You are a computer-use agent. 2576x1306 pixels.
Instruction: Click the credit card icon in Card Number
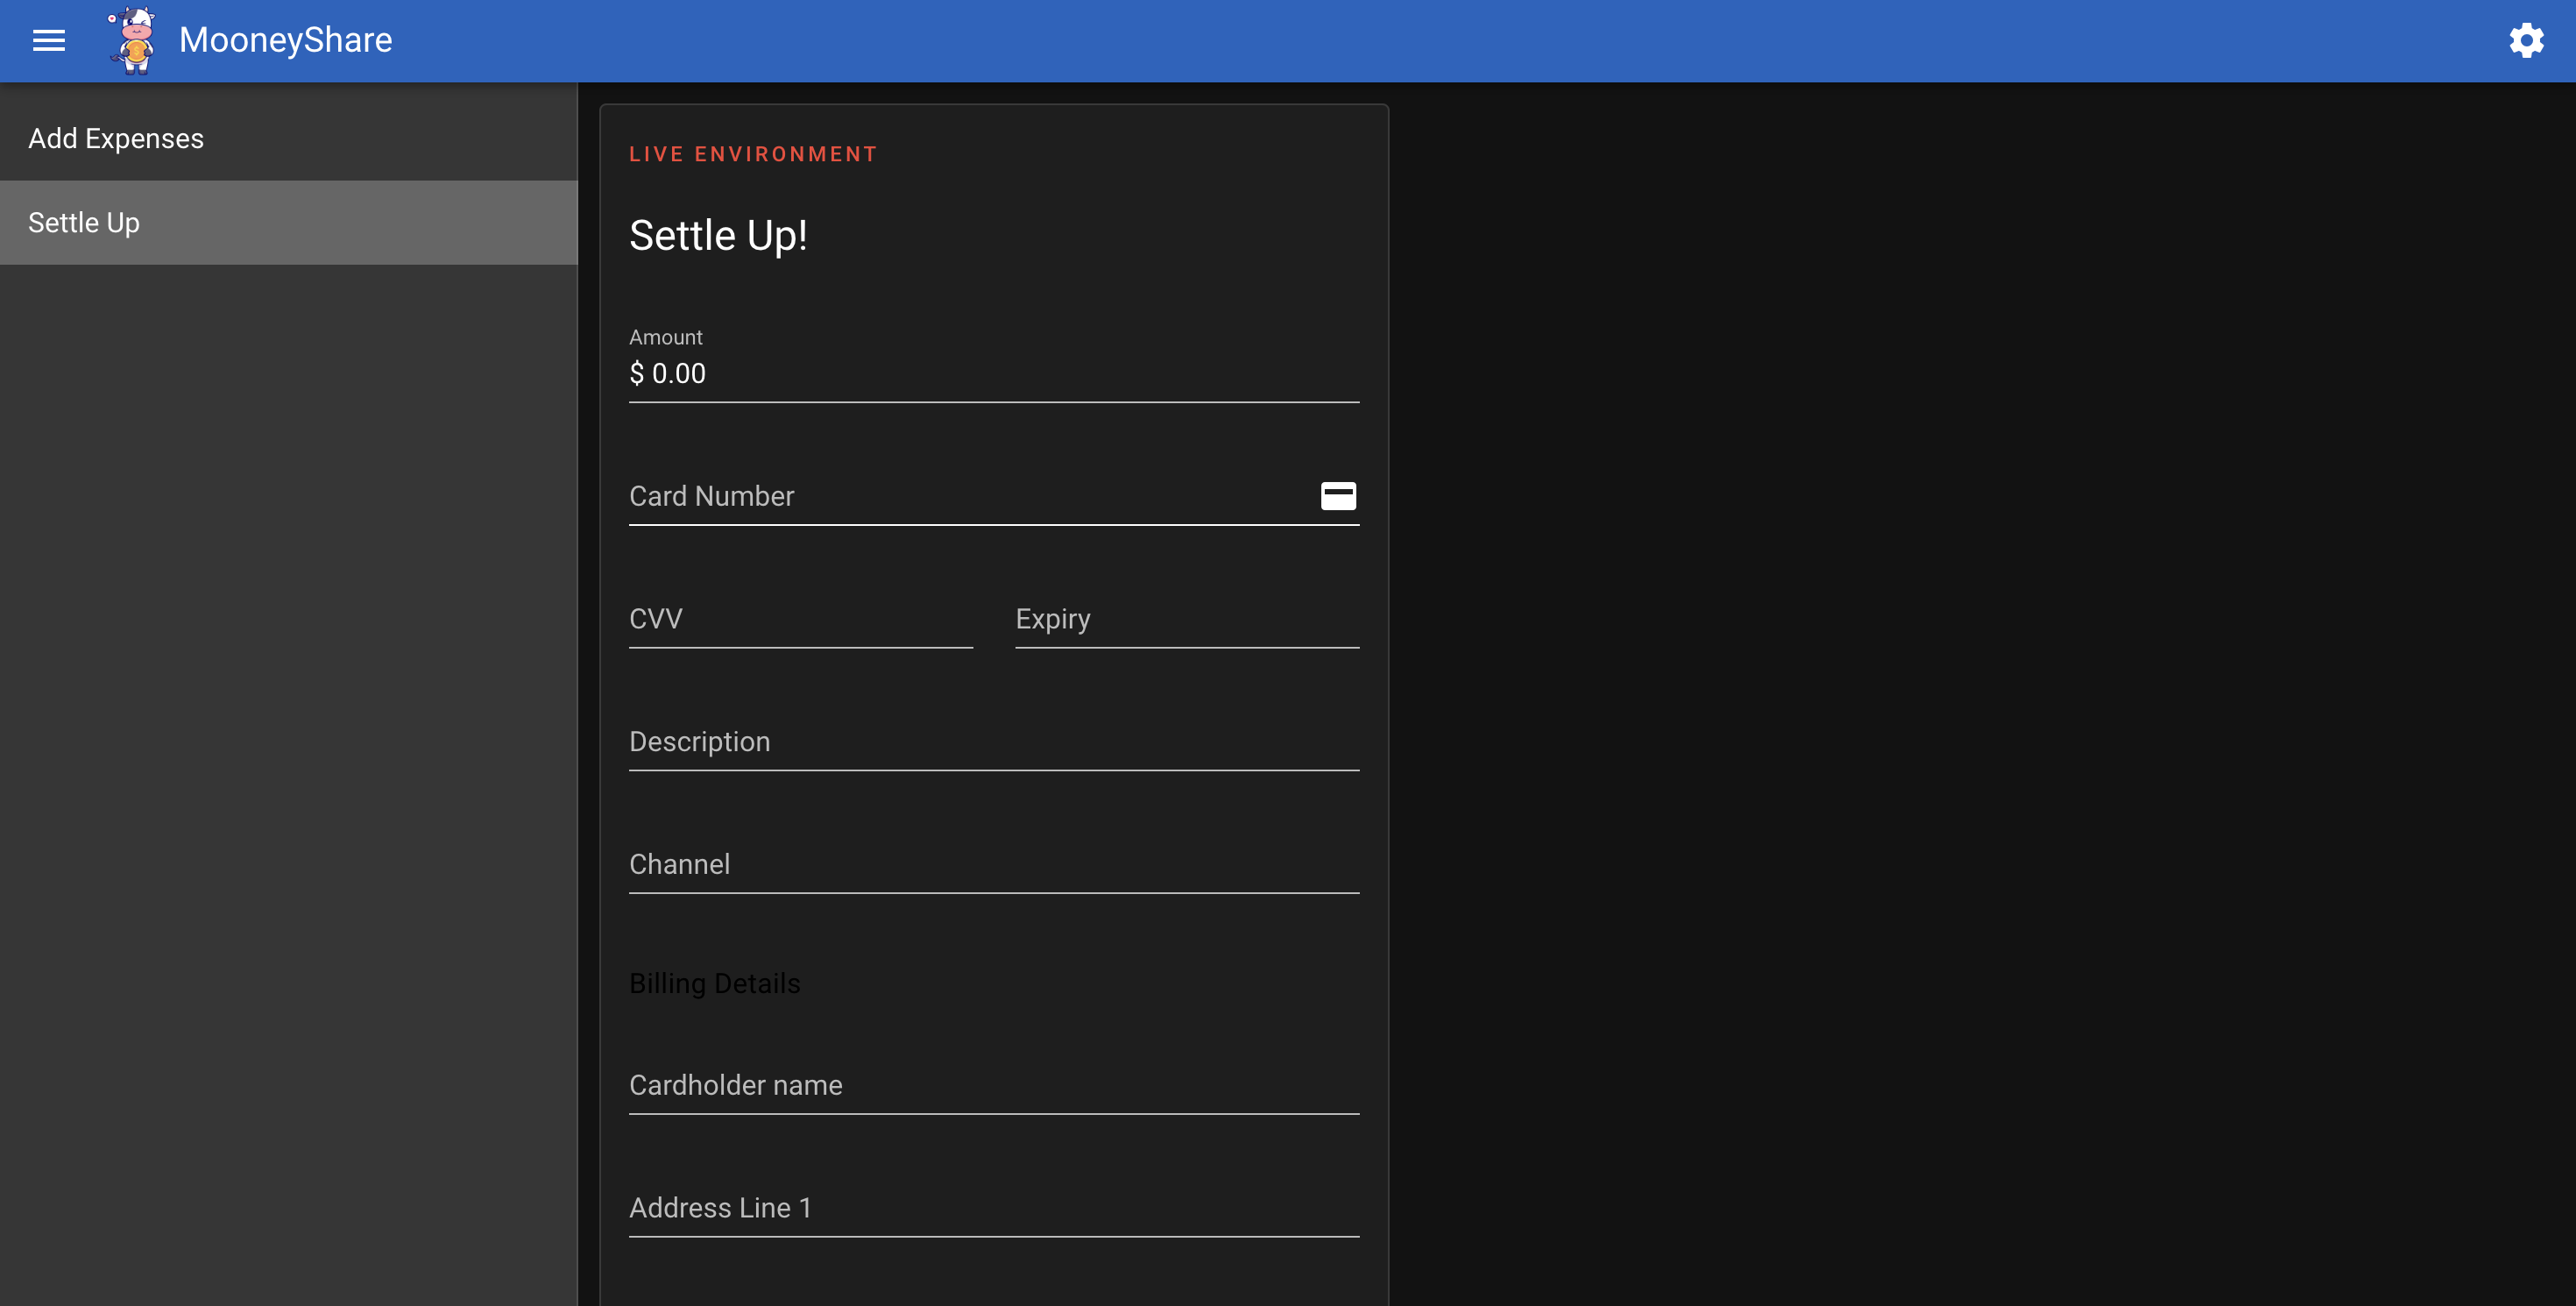(x=1338, y=496)
